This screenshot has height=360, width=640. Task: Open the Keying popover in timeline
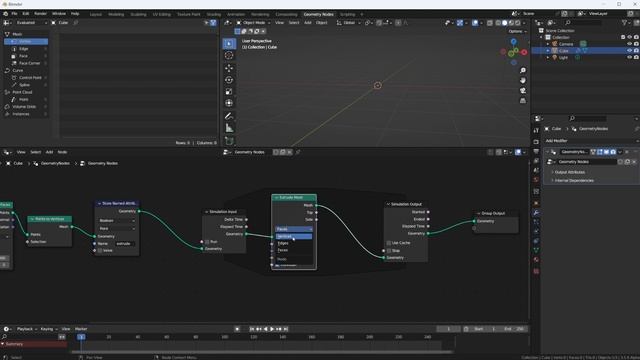click(49, 329)
